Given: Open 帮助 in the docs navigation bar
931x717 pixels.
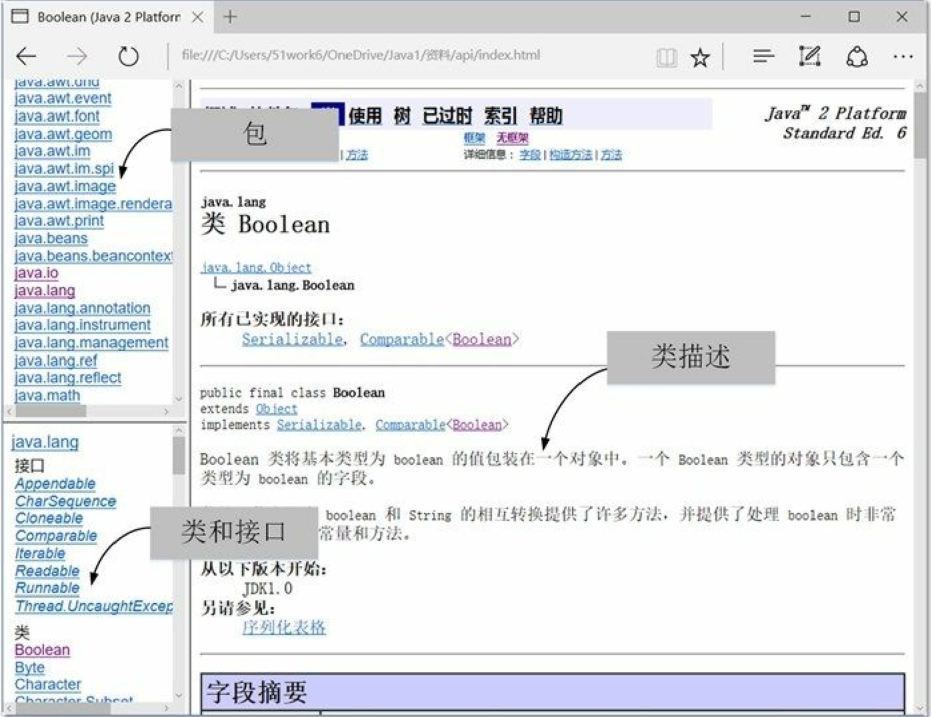Looking at the screenshot, I should pyautogui.click(x=546, y=115).
